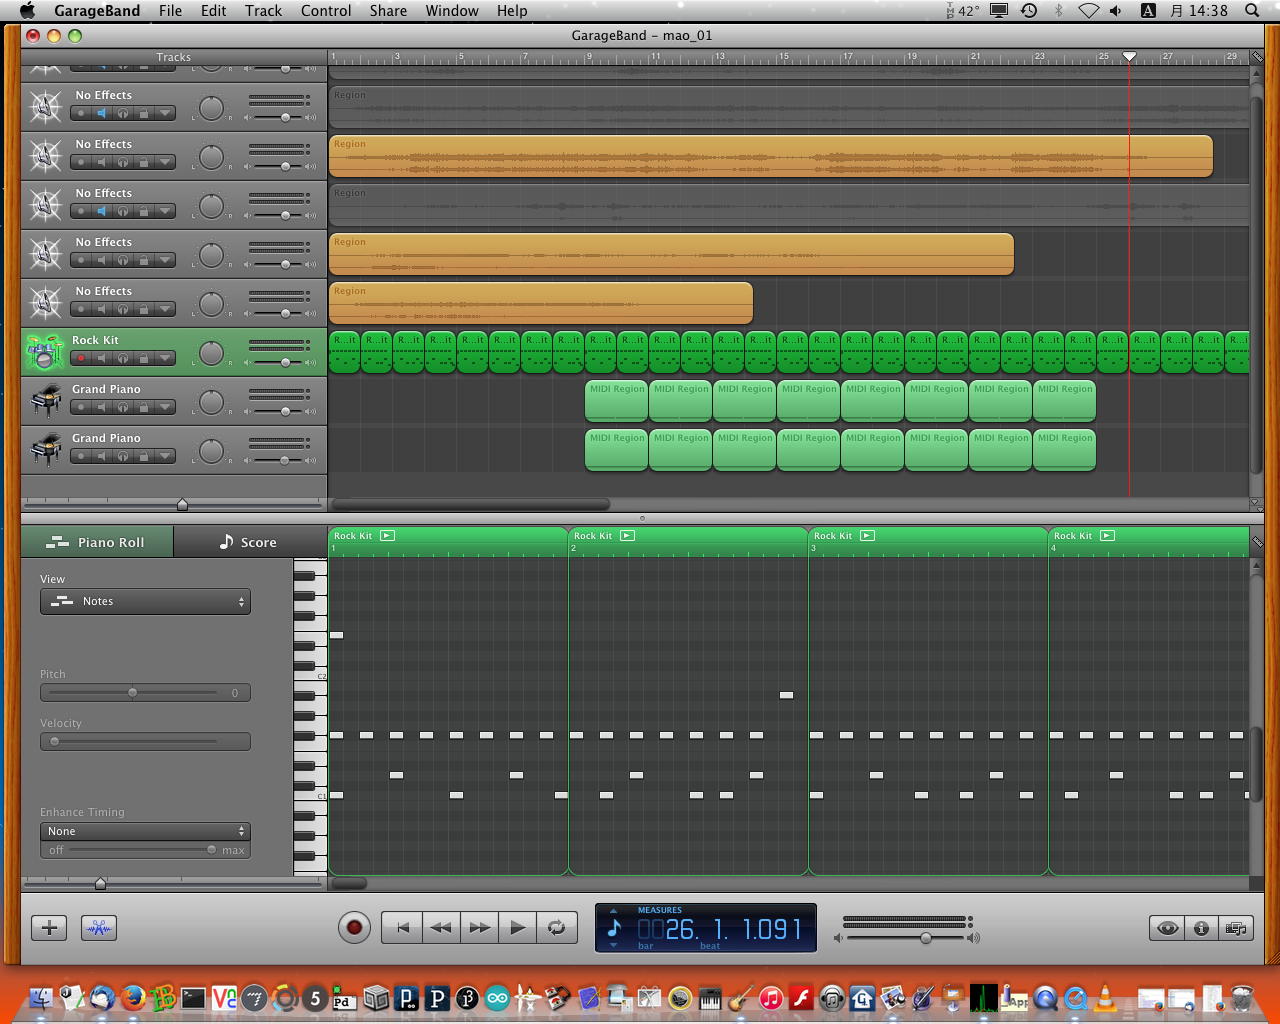Launch Firefox from the Dock
Viewport: 1280px width, 1024px height.
[x=132, y=997]
